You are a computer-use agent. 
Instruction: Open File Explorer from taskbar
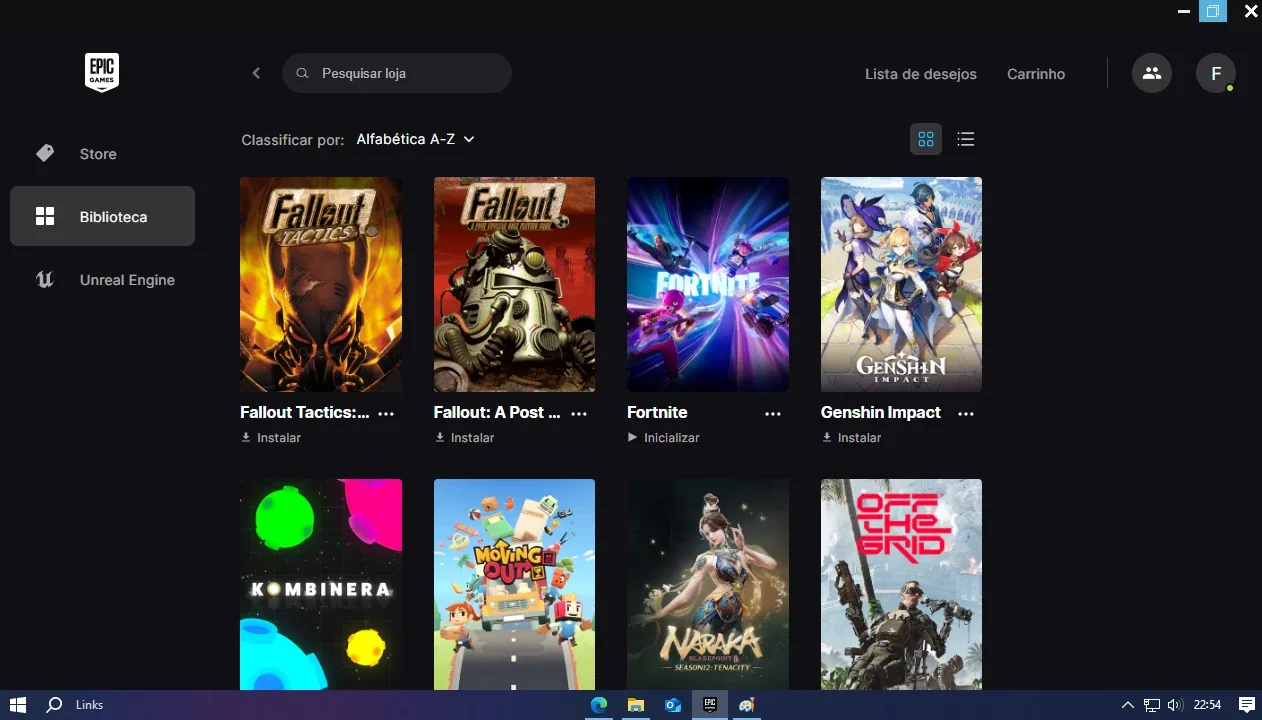[635, 705]
